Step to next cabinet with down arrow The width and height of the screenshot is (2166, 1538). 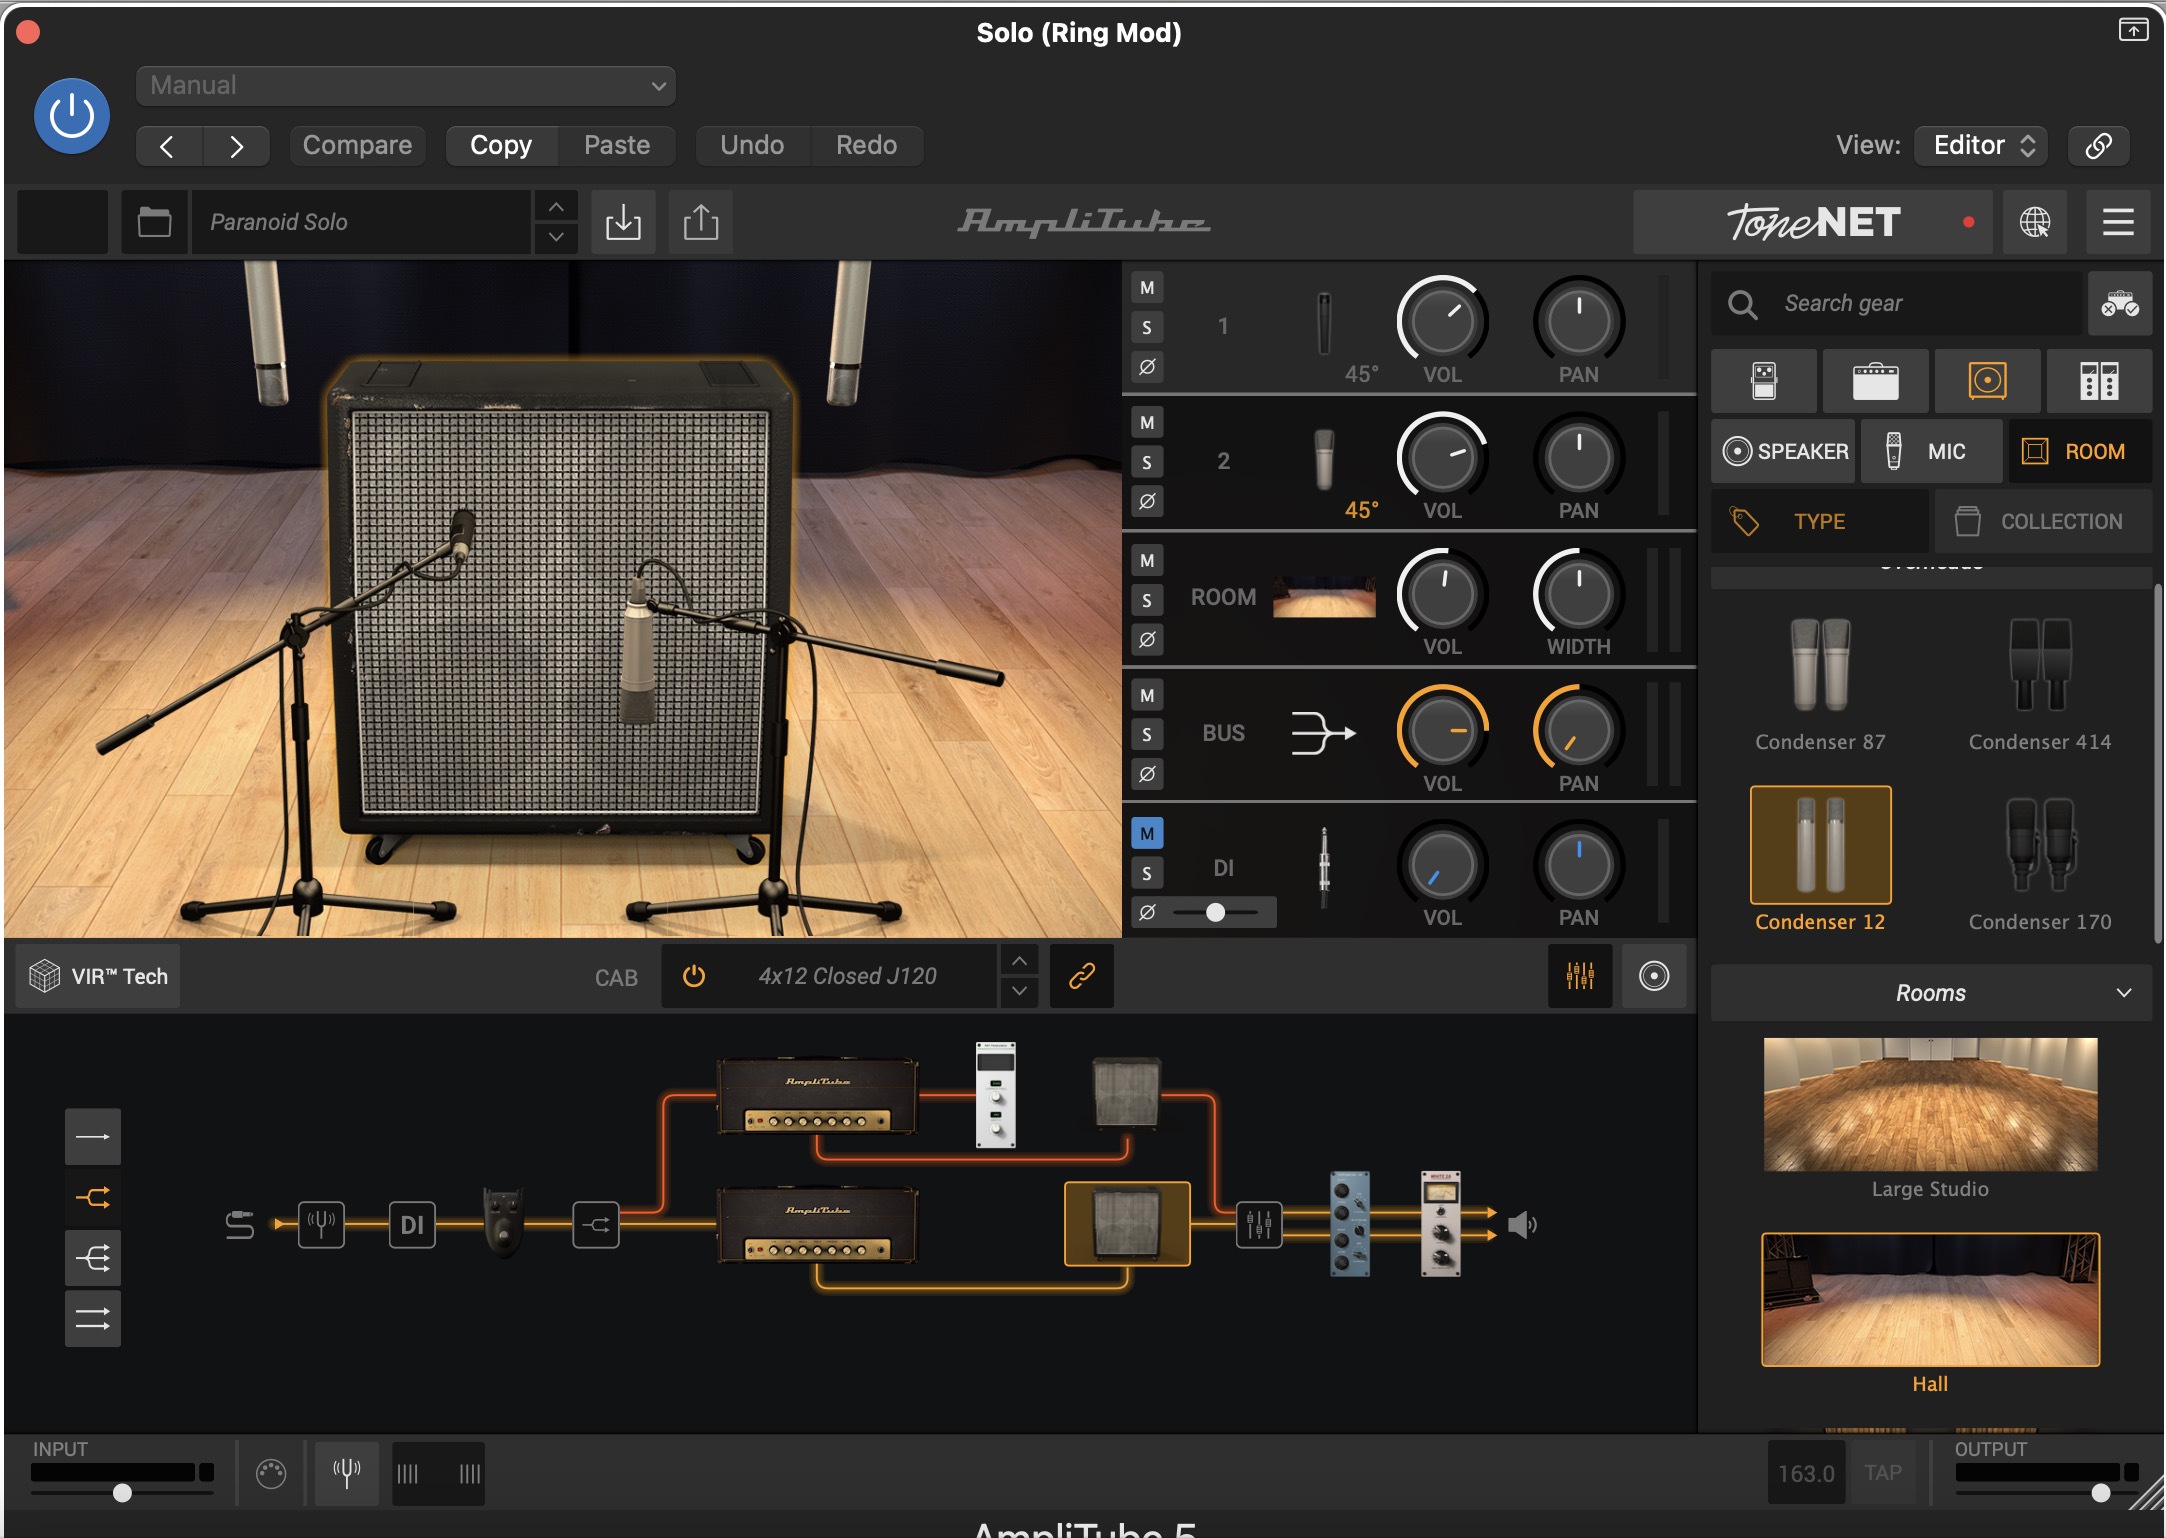click(1019, 991)
